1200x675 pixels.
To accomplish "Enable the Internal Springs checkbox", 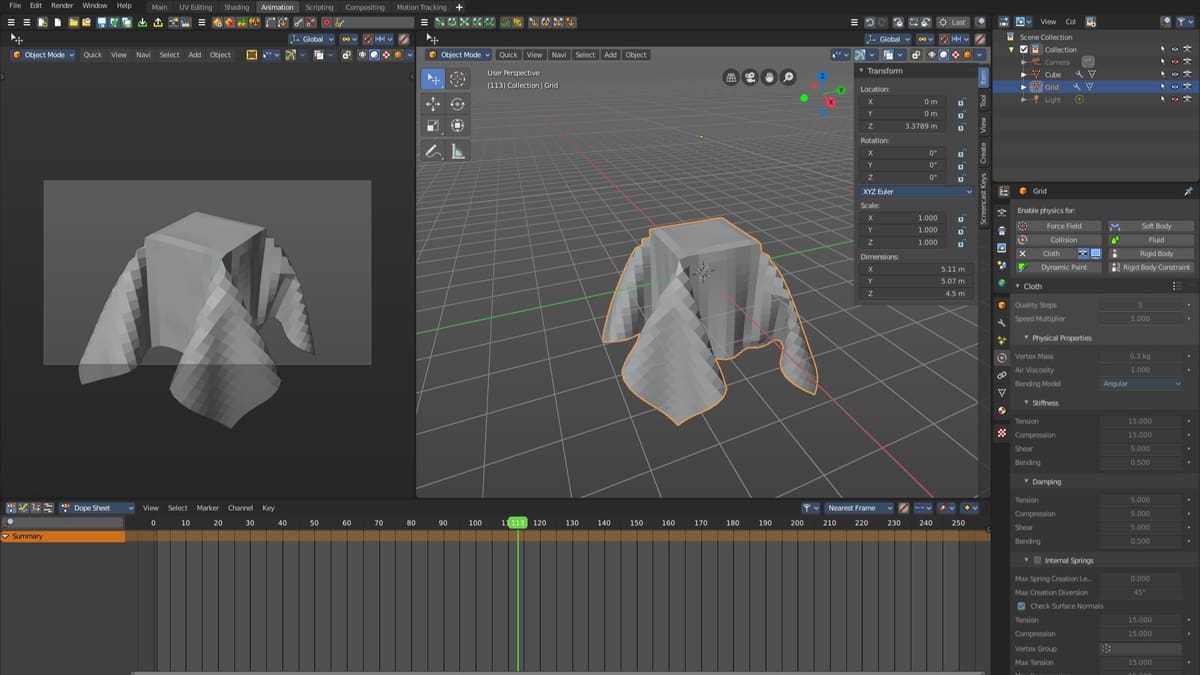I will [x=1037, y=560].
